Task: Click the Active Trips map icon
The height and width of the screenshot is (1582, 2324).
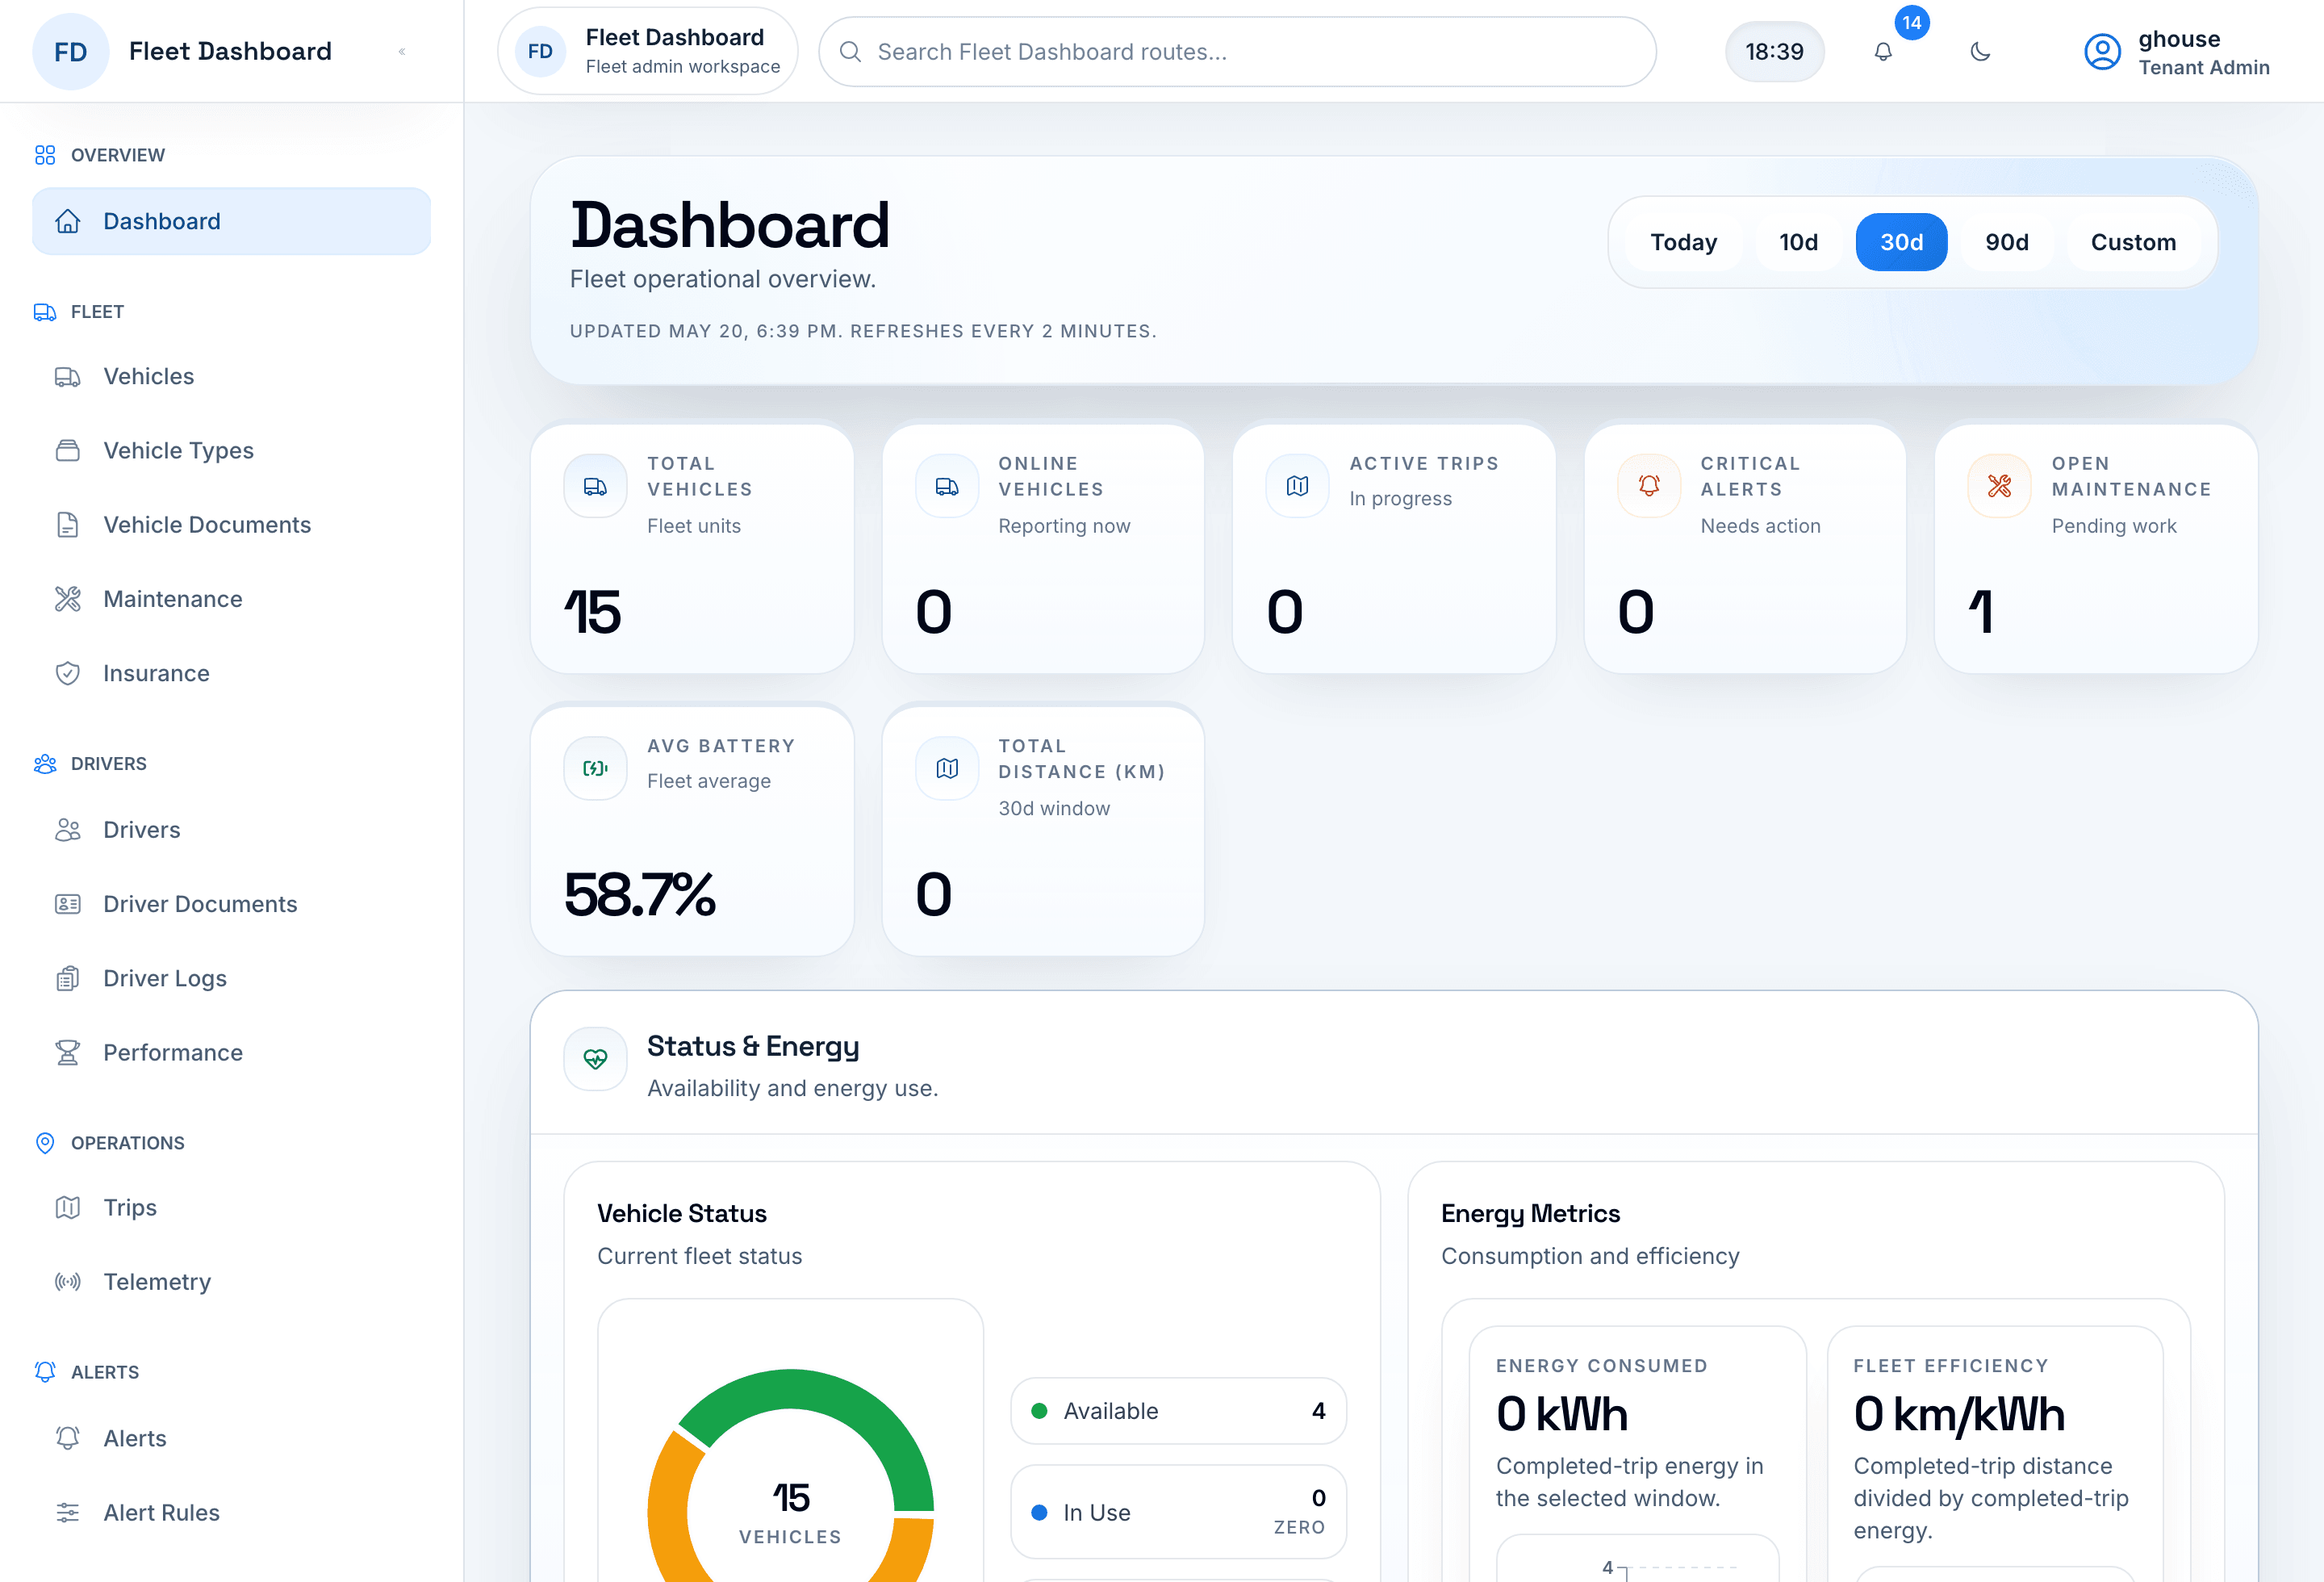Action: point(1297,486)
